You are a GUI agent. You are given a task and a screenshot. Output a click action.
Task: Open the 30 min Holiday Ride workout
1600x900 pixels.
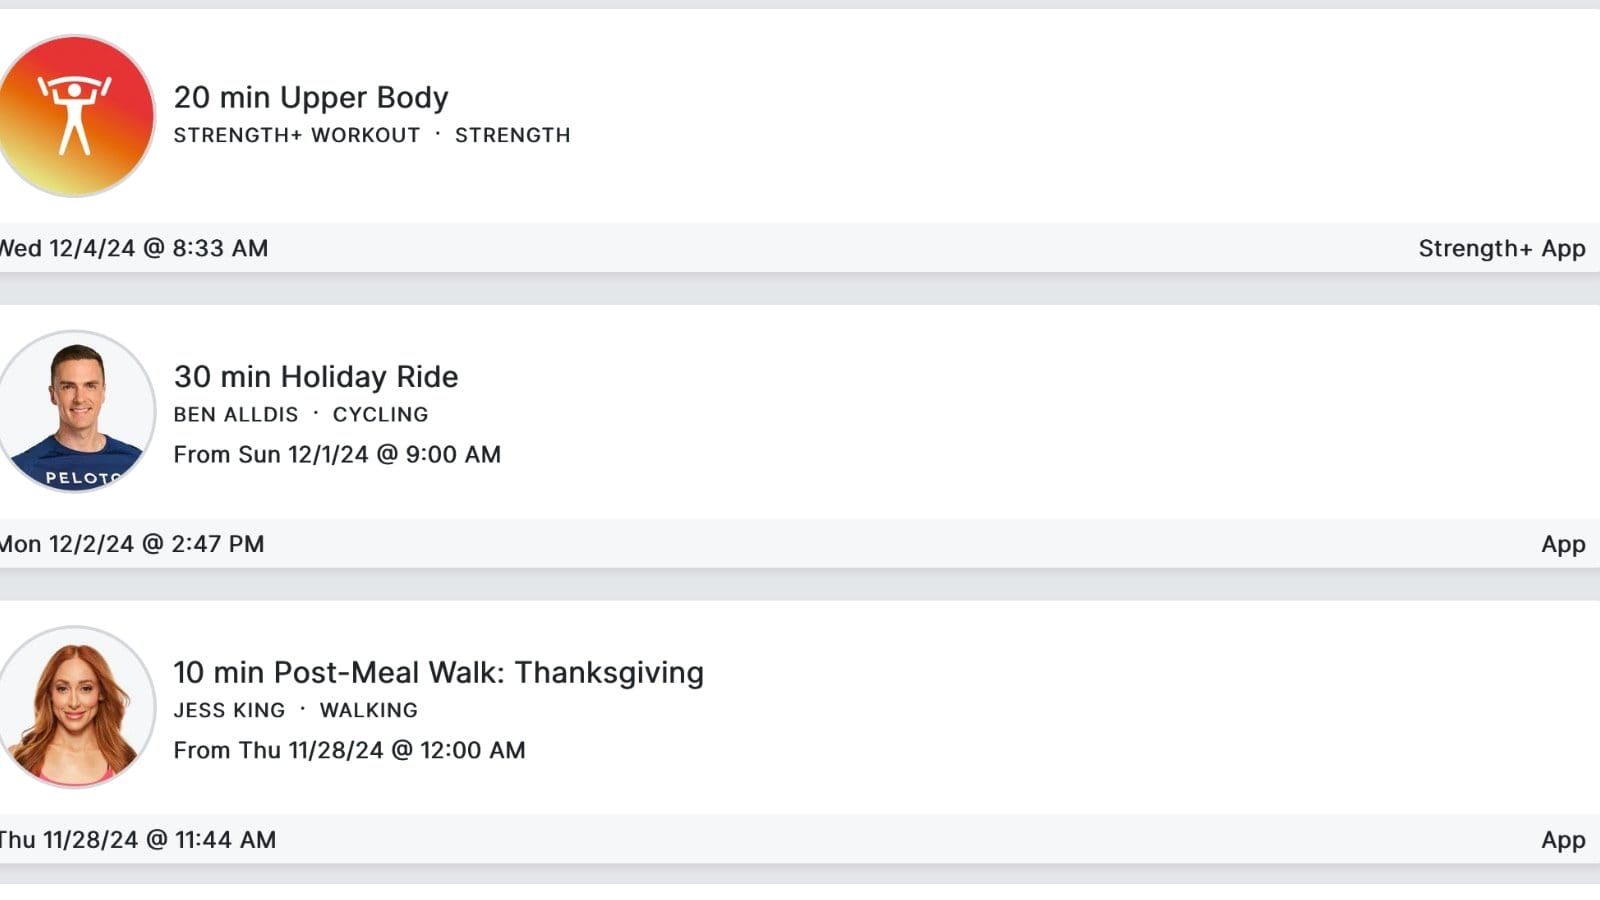tap(316, 376)
